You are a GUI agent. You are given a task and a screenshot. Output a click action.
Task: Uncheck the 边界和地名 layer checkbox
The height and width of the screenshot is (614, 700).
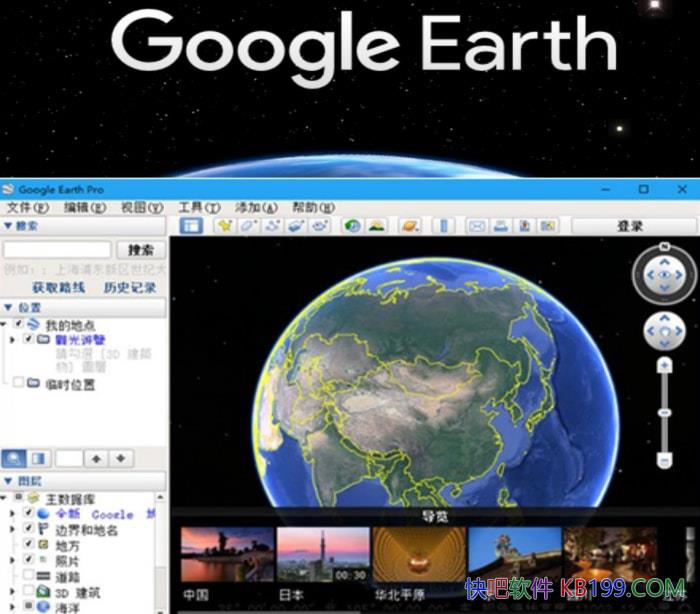[x=28, y=528]
